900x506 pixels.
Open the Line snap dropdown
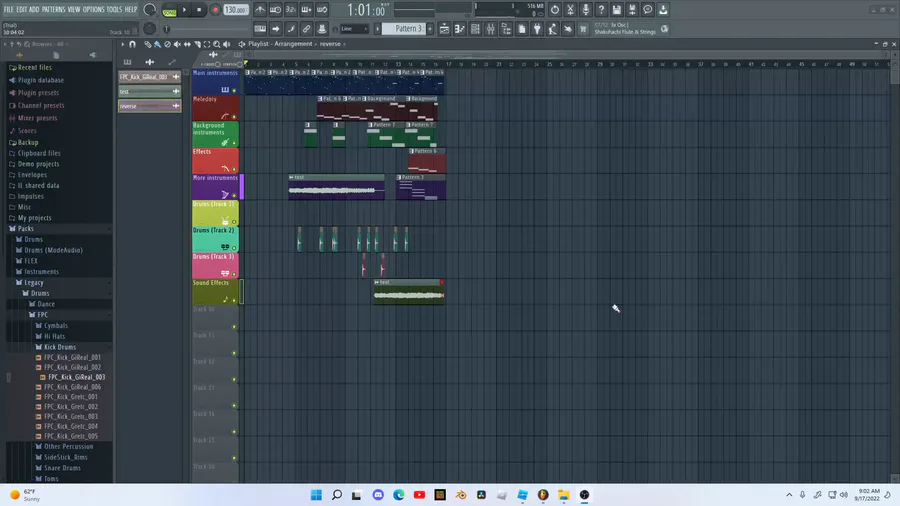click(354, 29)
